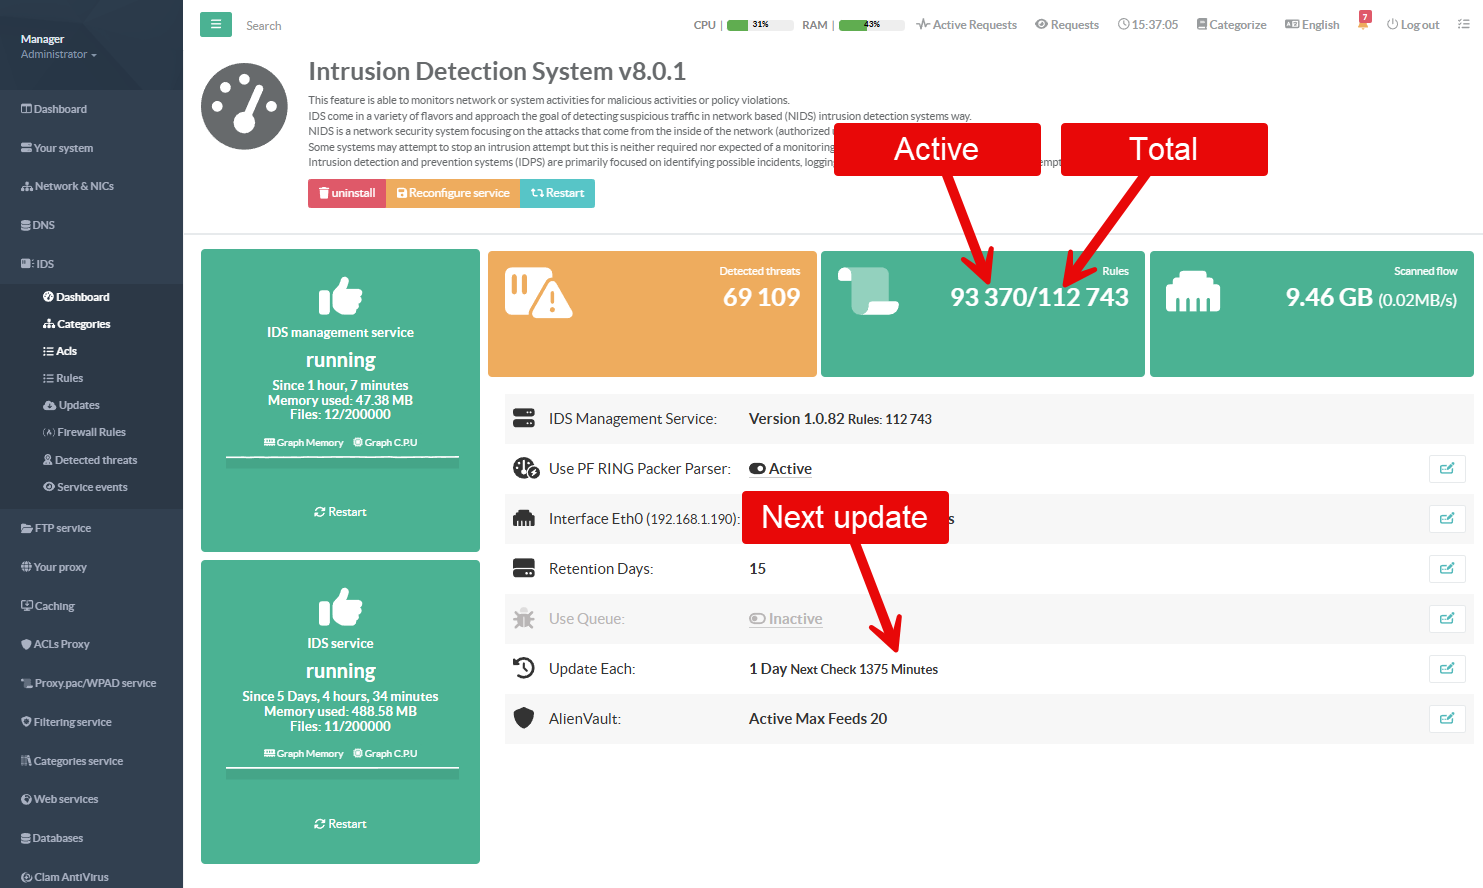Screen dimensions: 1483x888
Task: Click the red uninstall button
Action: tap(347, 193)
